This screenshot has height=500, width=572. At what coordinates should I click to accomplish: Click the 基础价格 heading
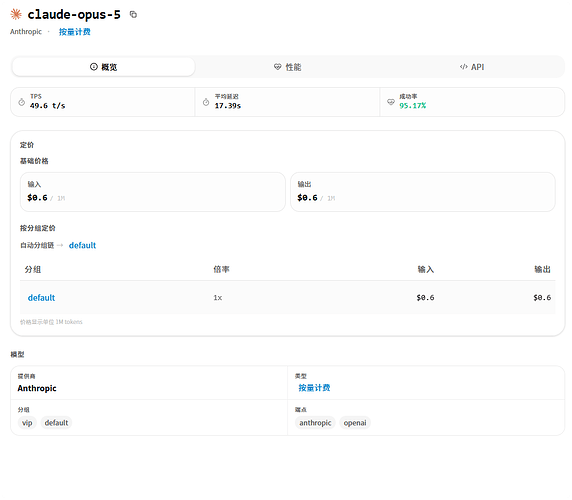(x=34, y=161)
